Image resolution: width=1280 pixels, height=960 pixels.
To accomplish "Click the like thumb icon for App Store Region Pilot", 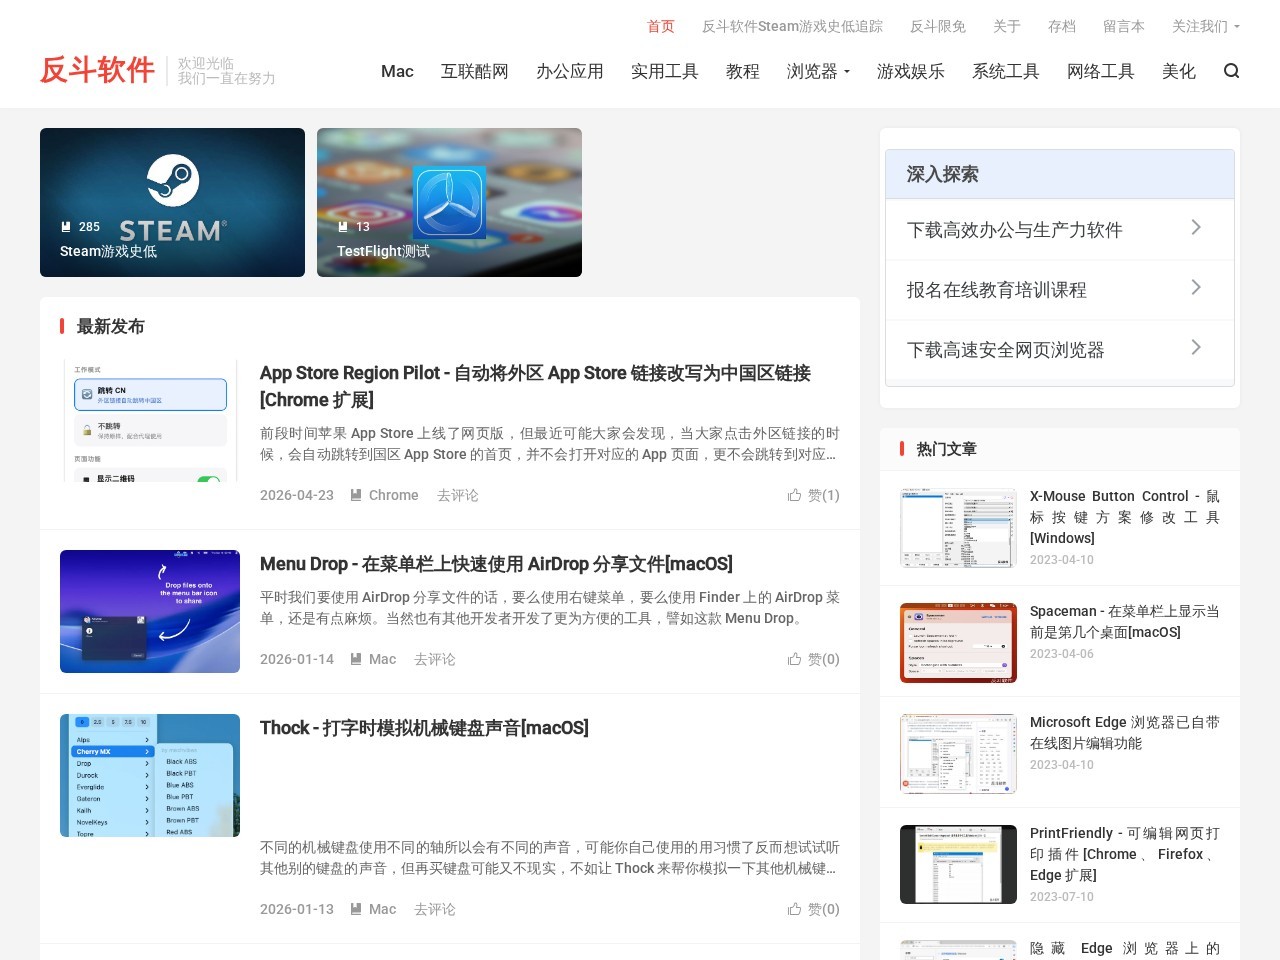I will [794, 495].
